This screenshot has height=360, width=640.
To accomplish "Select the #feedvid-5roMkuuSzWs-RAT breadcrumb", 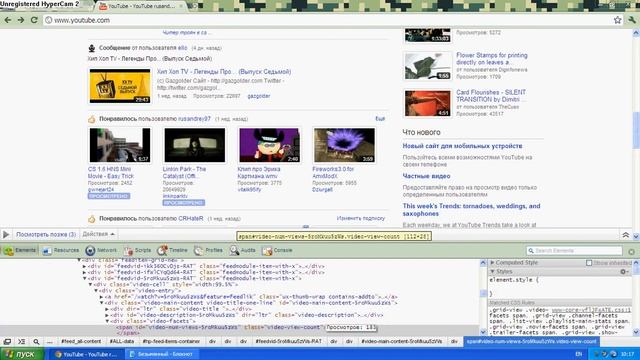I will 289,341.
